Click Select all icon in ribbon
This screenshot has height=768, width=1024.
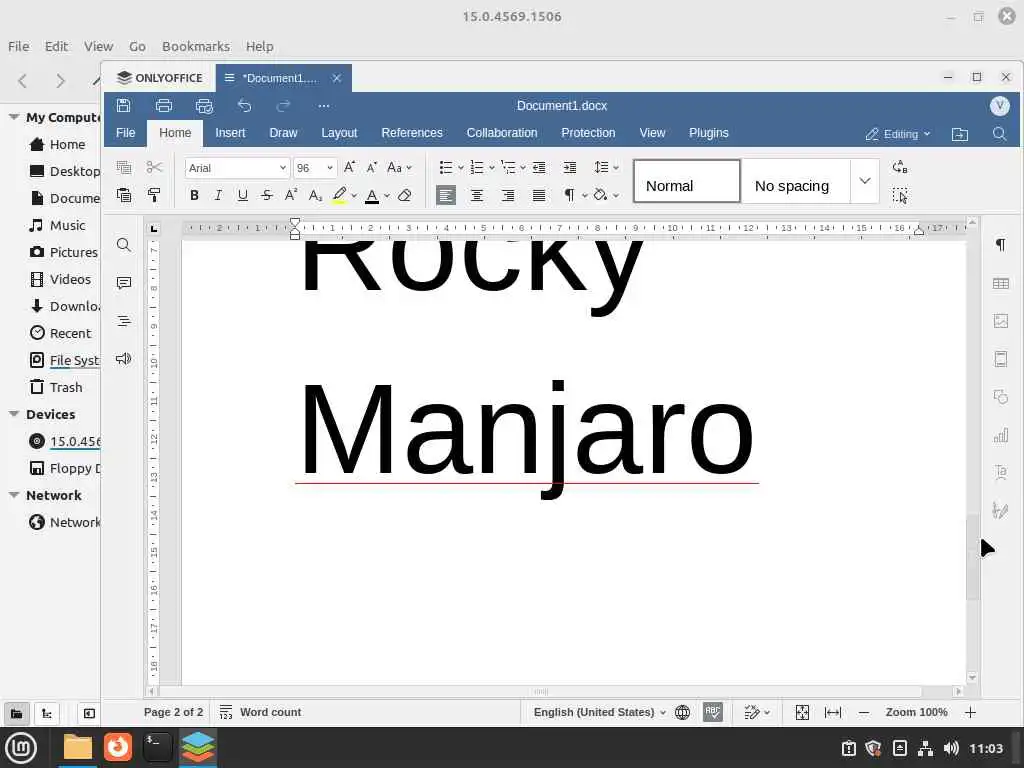900,195
